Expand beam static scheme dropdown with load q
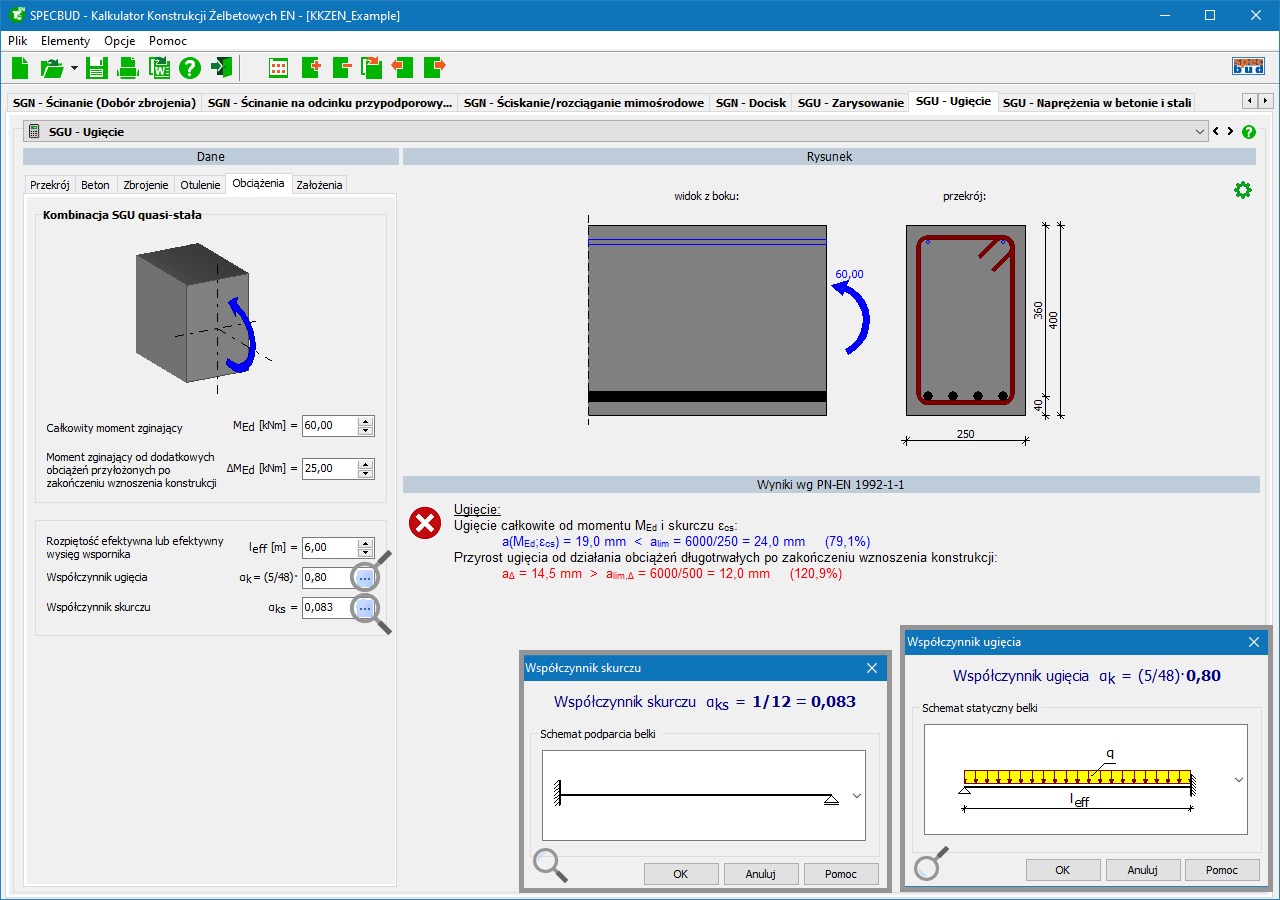1280x900 pixels. coord(1240,780)
